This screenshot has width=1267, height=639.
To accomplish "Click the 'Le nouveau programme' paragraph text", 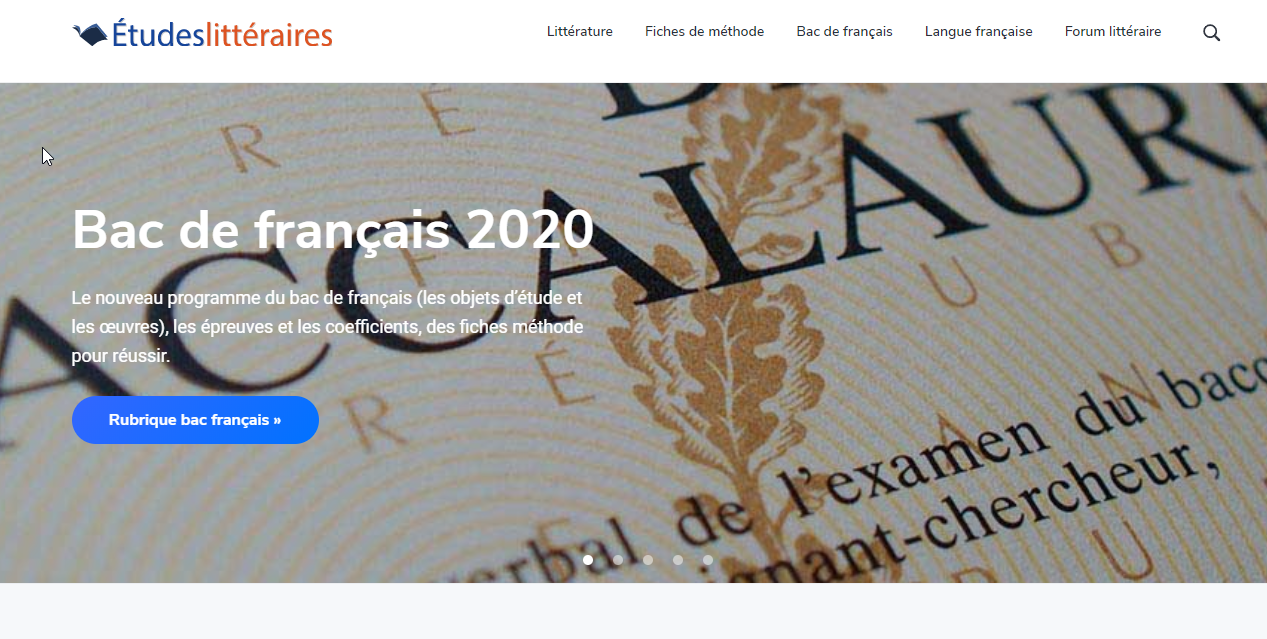I will pos(327,327).
